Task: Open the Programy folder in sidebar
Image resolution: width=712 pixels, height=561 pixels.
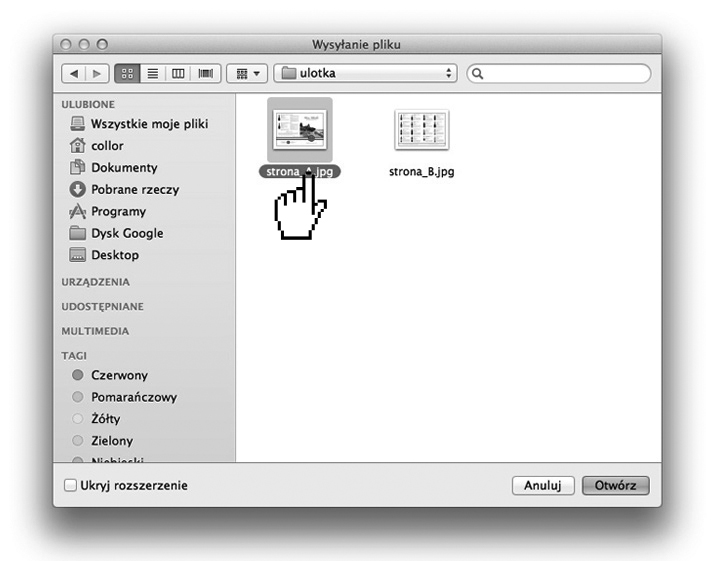Action: [x=118, y=211]
